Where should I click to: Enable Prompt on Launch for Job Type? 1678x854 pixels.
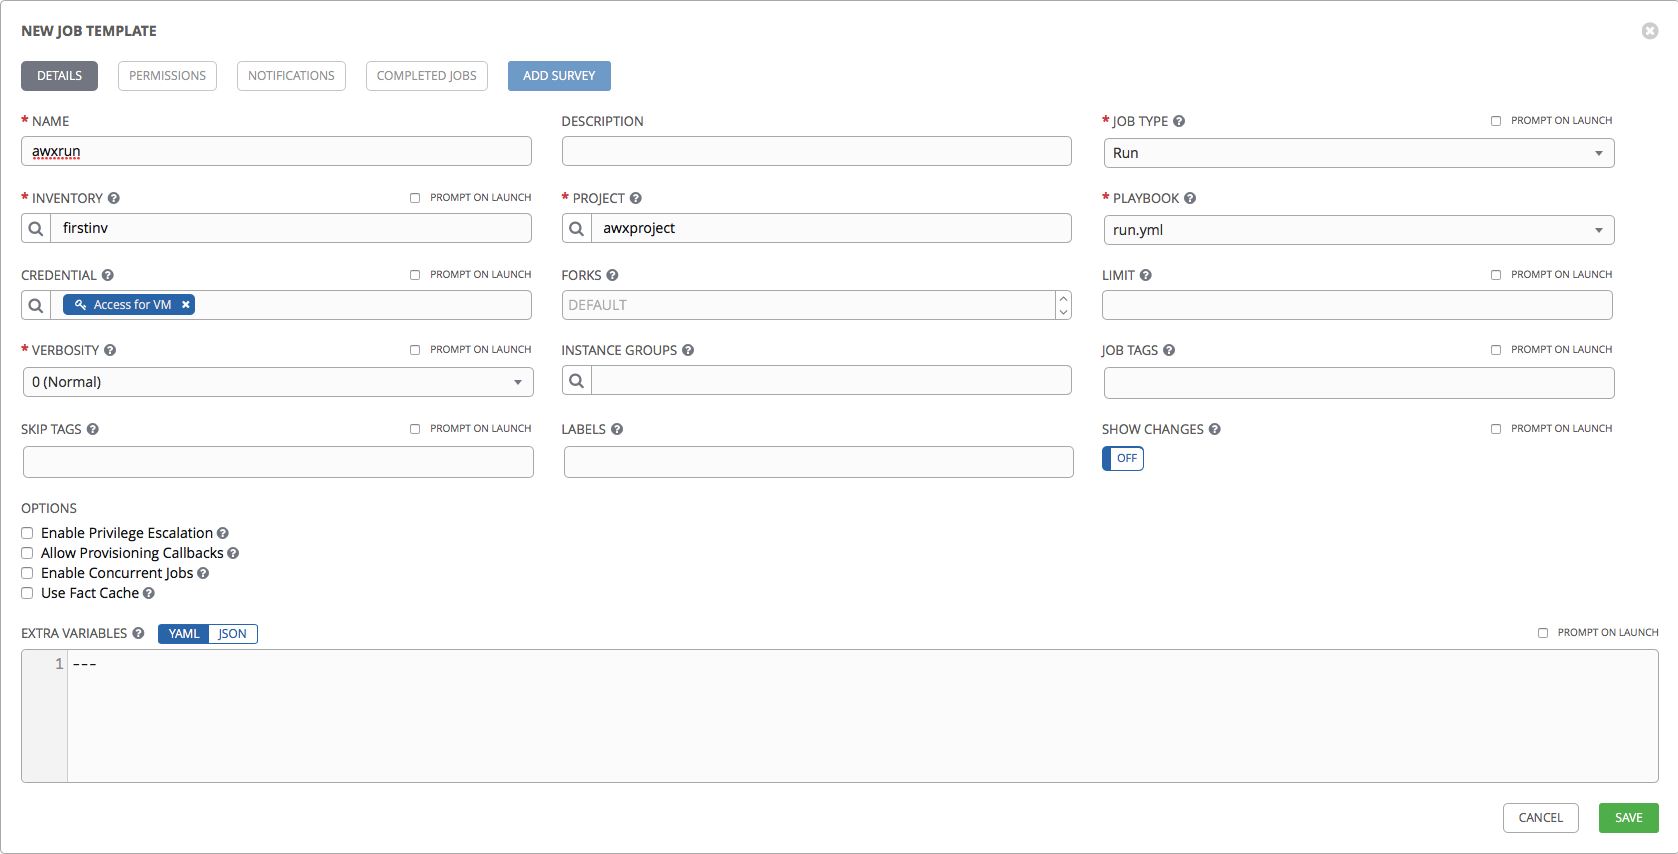[1496, 121]
